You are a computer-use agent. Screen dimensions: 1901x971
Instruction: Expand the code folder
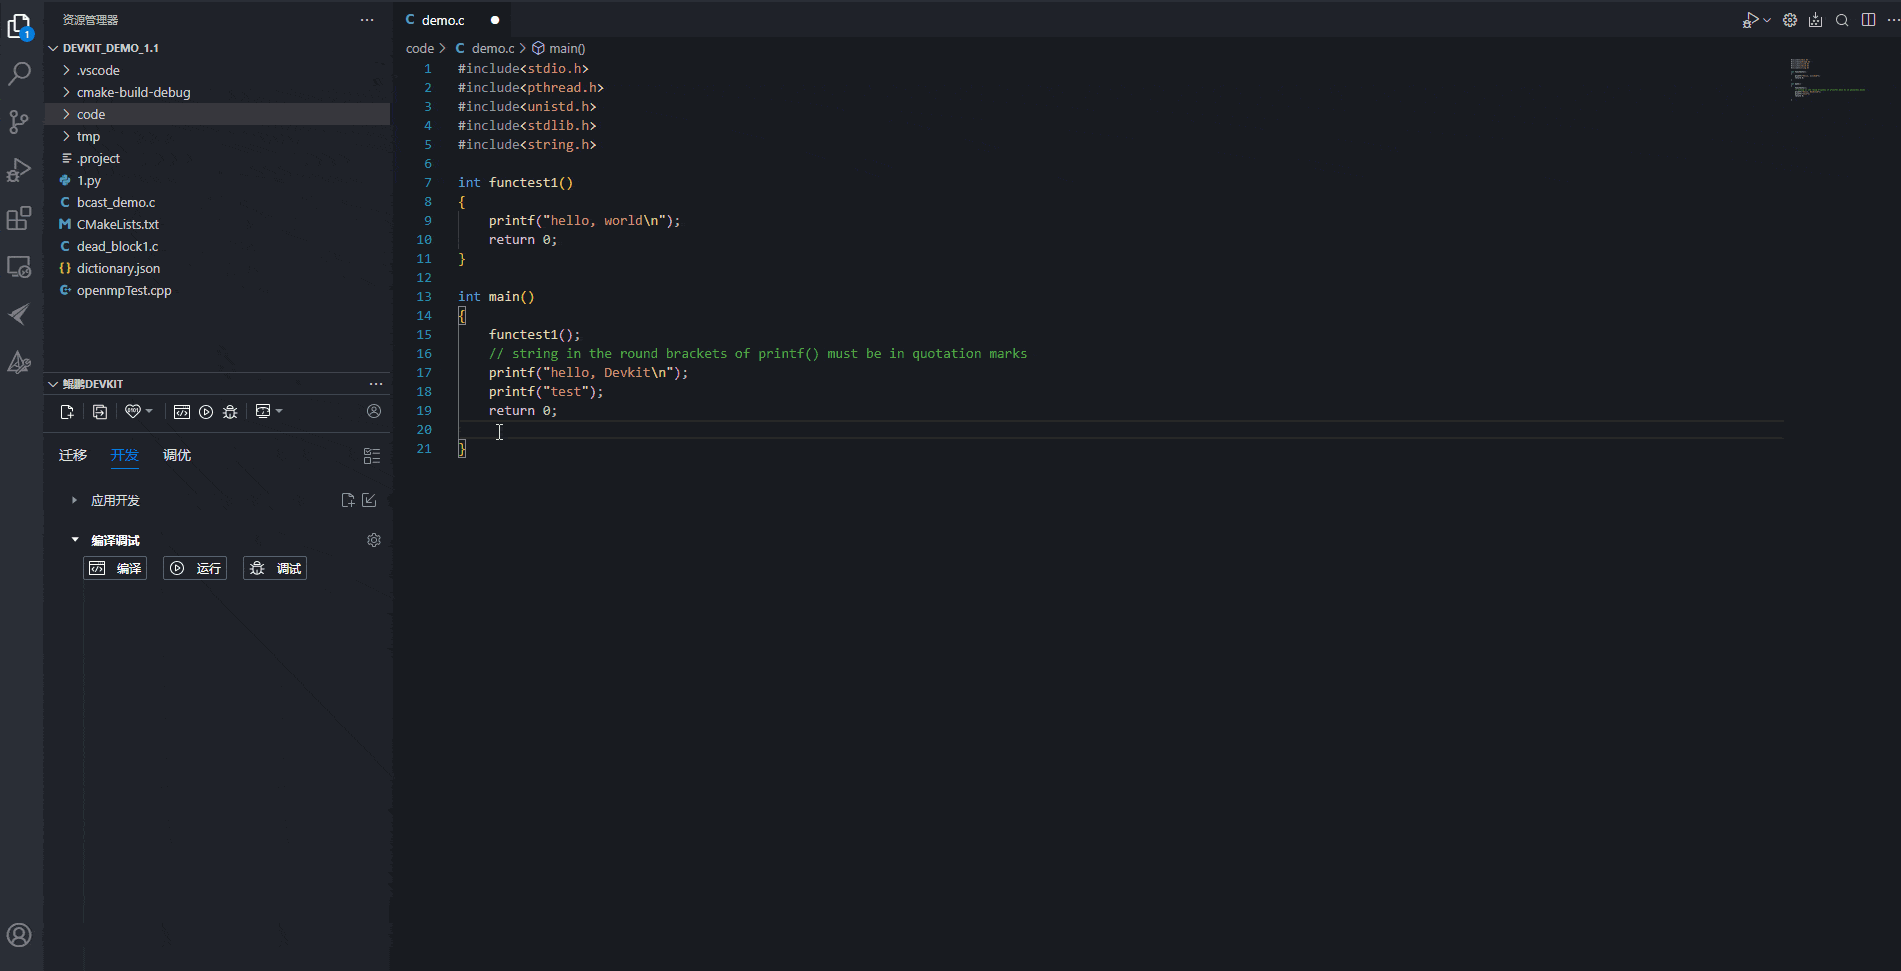(66, 114)
